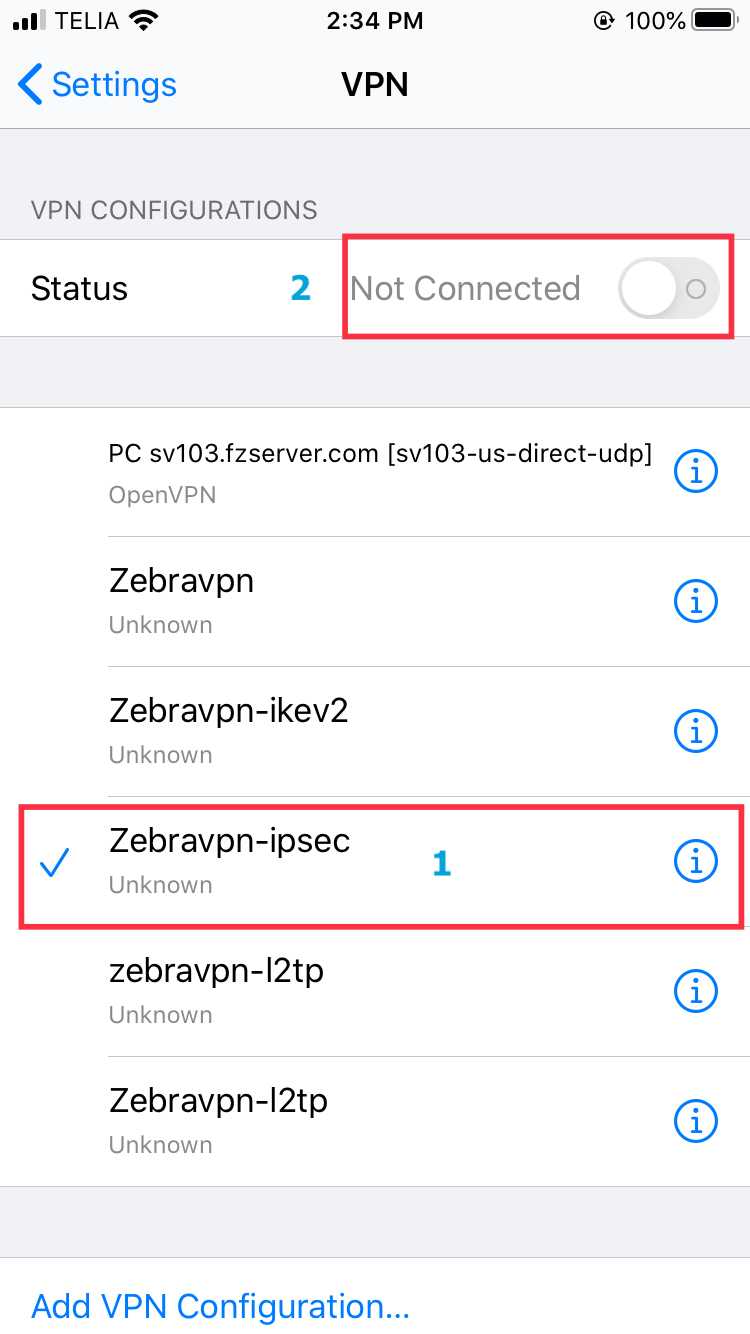
Task: Tap Add VPN Configuration link
Action: 221,1306
